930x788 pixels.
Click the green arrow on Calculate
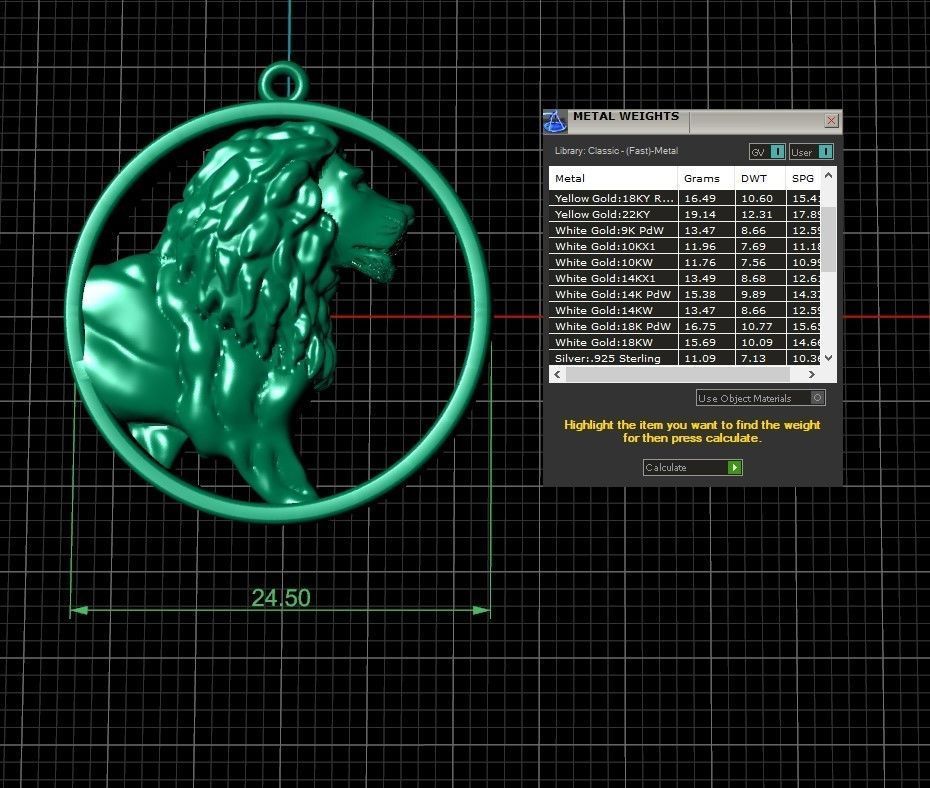[734, 467]
